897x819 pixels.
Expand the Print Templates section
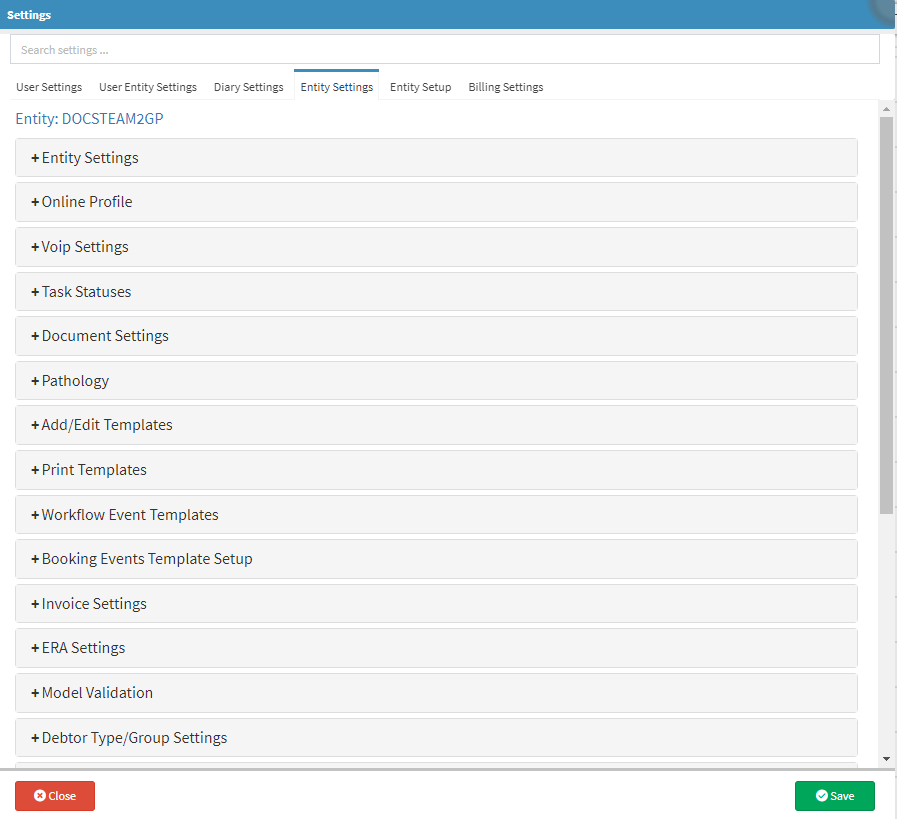click(436, 470)
